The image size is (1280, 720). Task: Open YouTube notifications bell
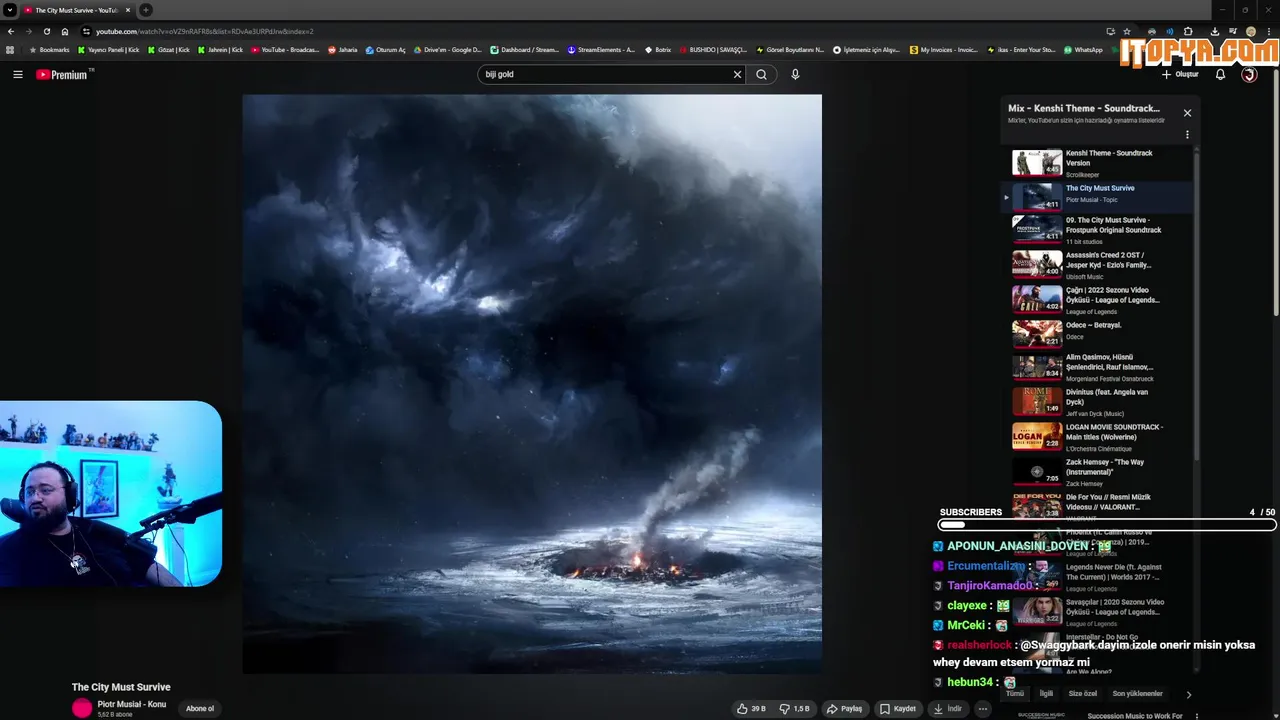tap(1220, 74)
